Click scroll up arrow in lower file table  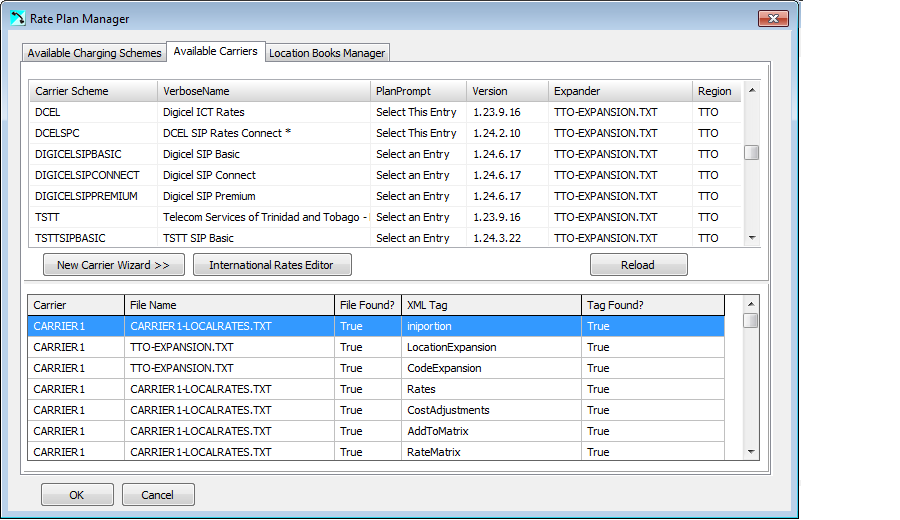click(x=751, y=303)
